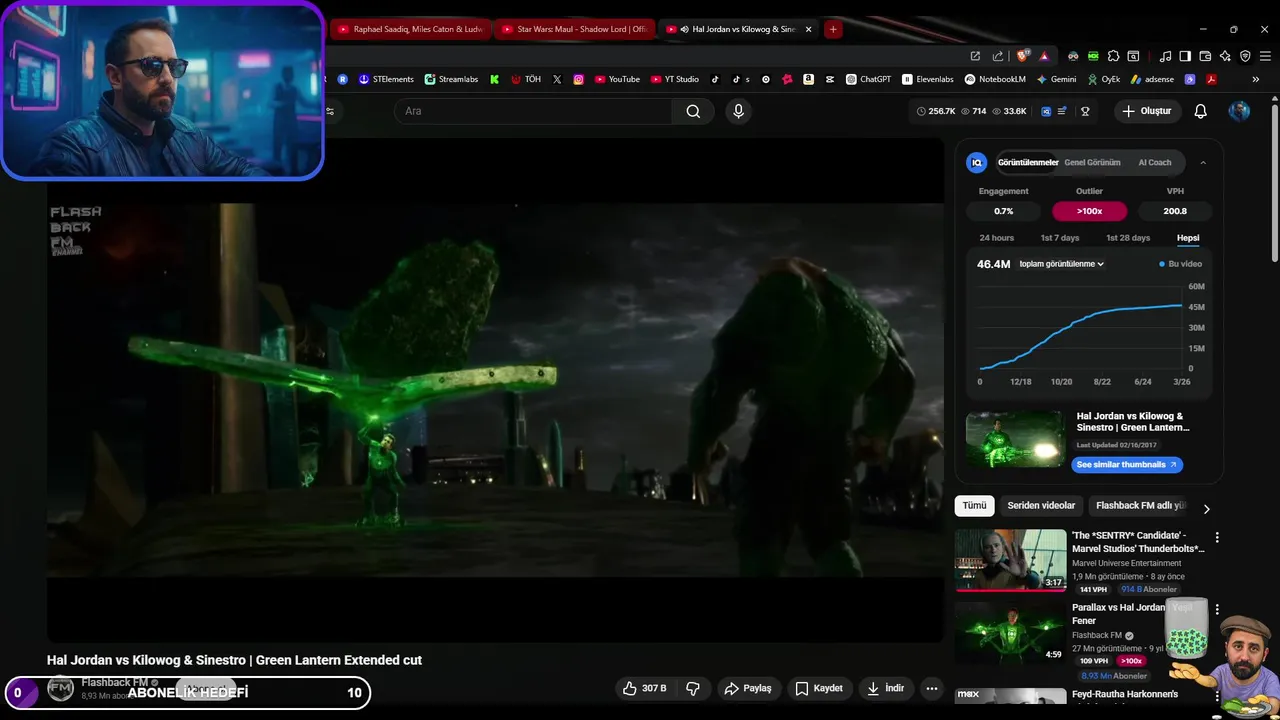Screen dimensions: 1280x720
Task: Toggle the browser sidebar panel icon
Action: pyautogui.click(x=1185, y=56)
